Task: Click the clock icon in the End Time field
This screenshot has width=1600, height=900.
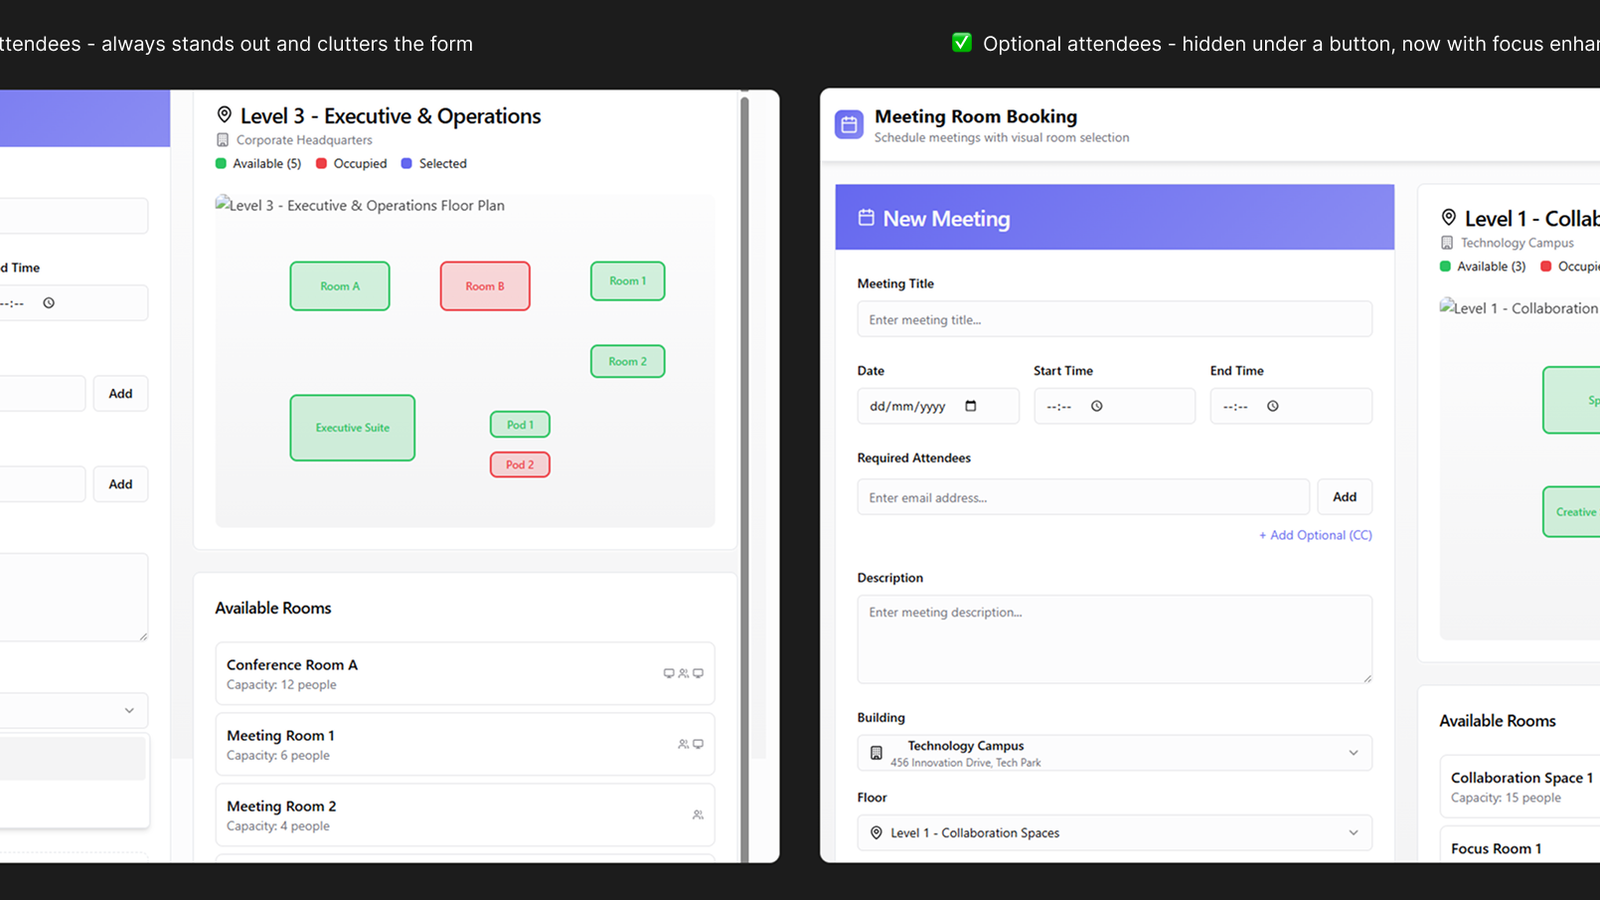Action: 1273,406
